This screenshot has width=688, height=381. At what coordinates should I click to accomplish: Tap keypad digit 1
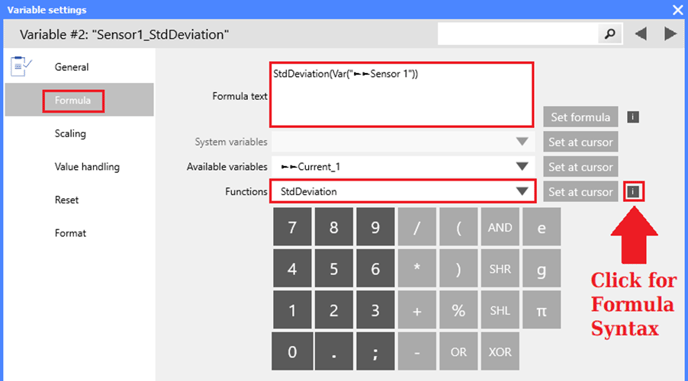[292, 310]
